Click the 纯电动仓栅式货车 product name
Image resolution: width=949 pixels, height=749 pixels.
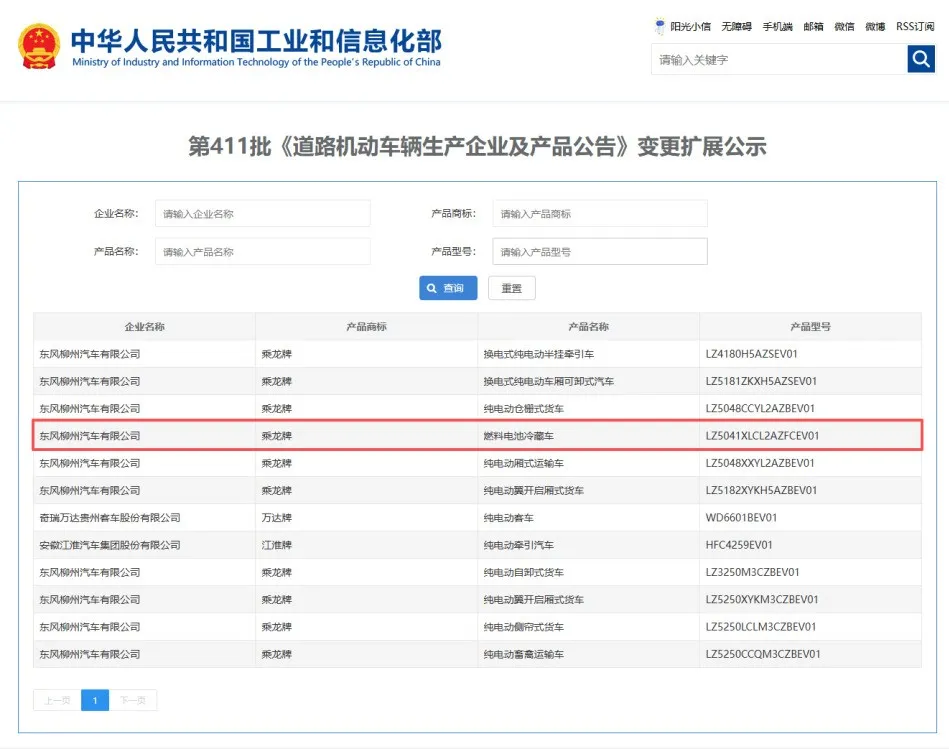[524, 408]
